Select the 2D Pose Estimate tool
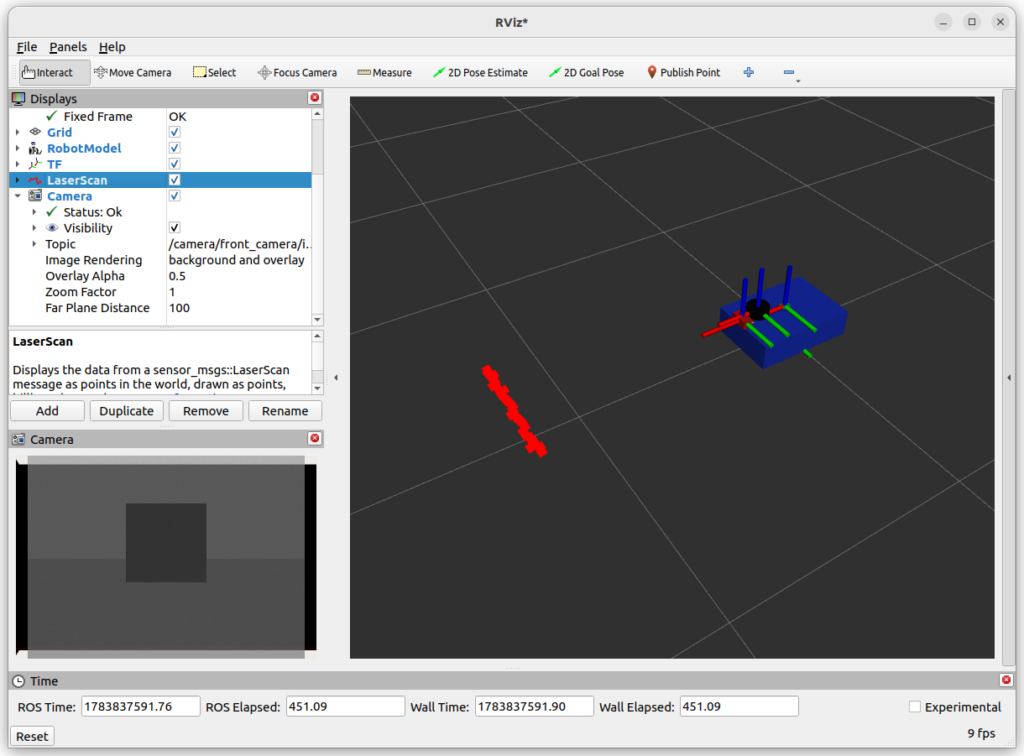Image resolution: width=1024 pixels, height=756 pixels. [x=480, y=72]
